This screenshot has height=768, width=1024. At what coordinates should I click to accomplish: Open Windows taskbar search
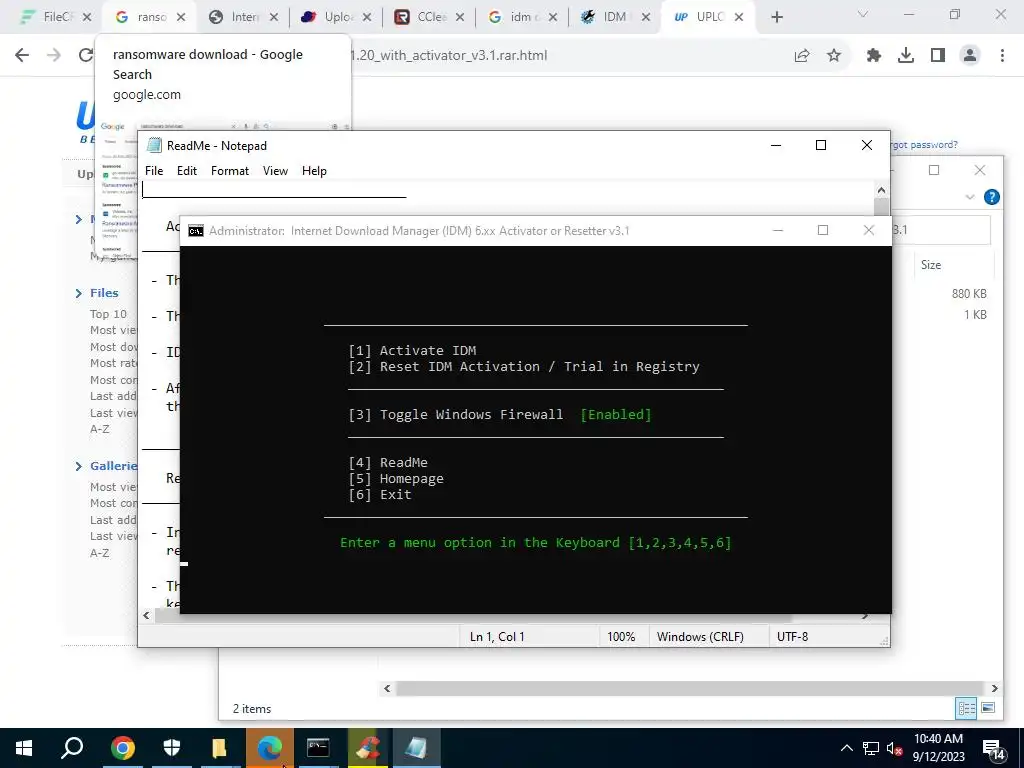click(x=72, y=748)
